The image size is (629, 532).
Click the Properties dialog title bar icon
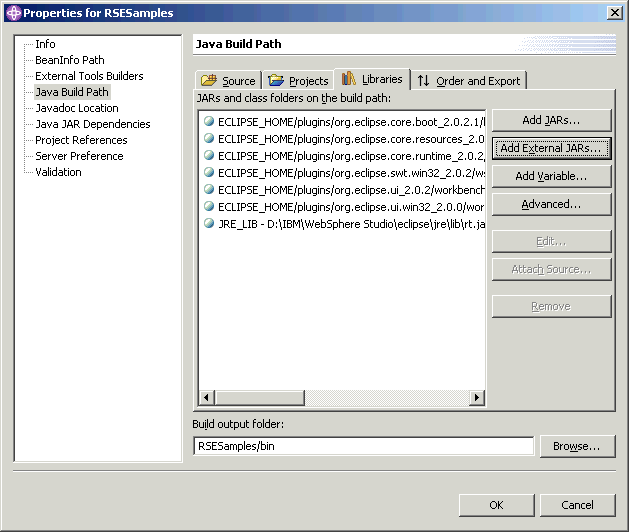[x=12, y=12]
